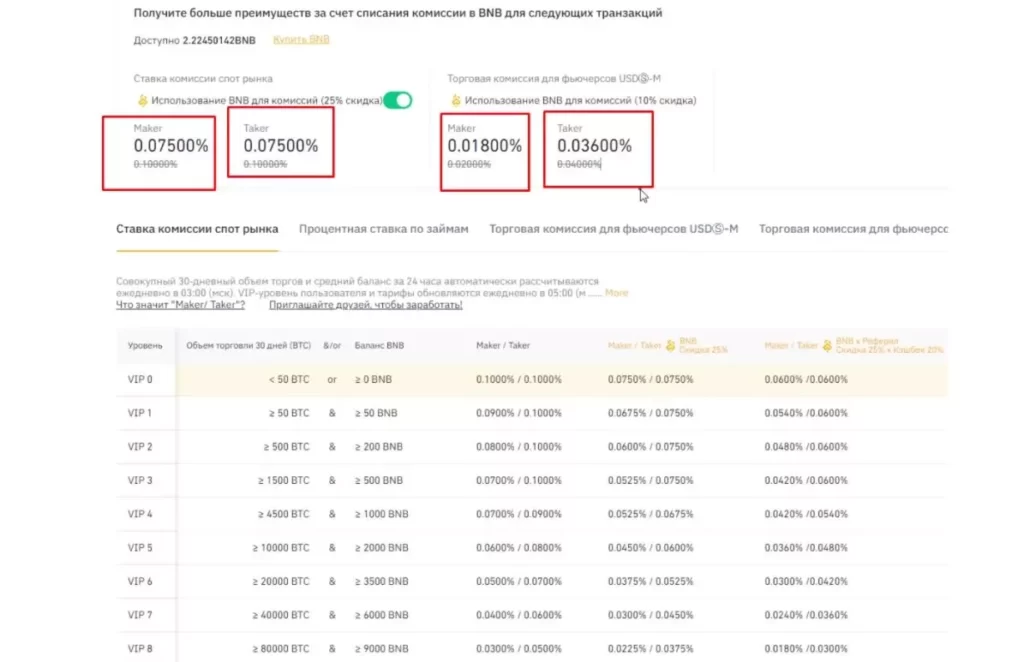Open the rightmost 'Торговая комиссия для фьючерс' tab
This screenshot has height=662, width=1024.
853,228
